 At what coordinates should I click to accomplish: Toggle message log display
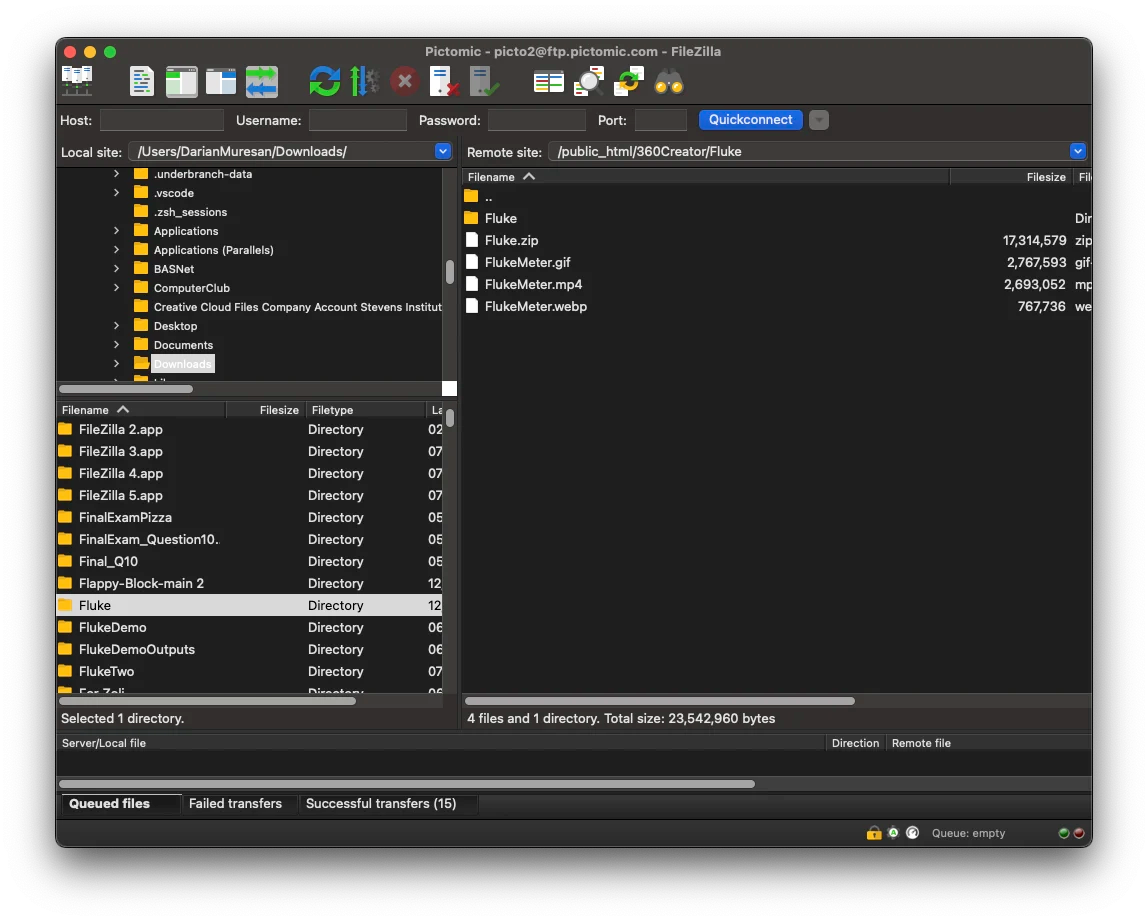[x=142, y=81]
